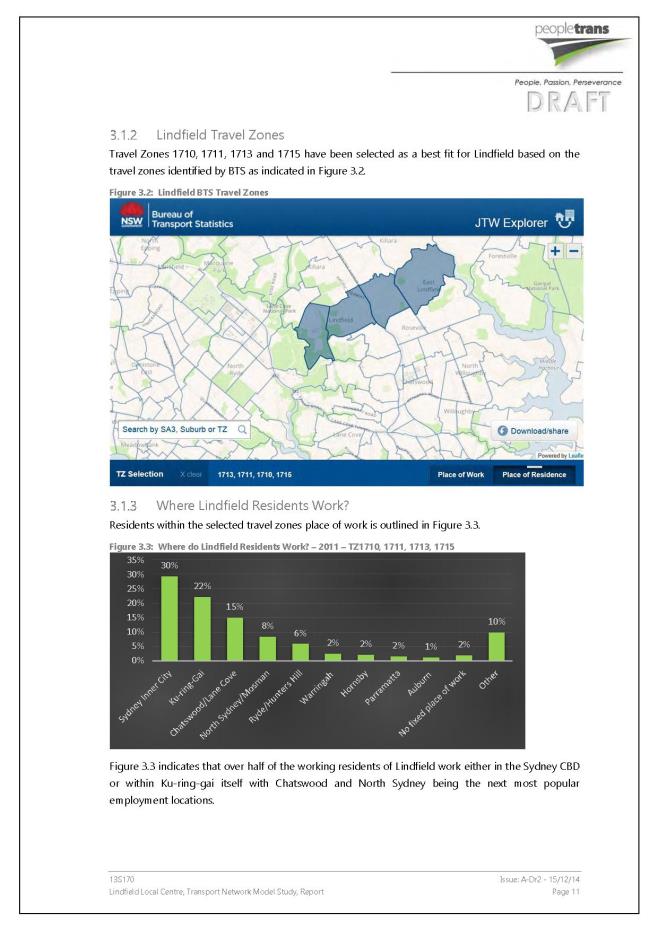Click the Other 10% bar
658x930 pixels.
coord(497,646)
